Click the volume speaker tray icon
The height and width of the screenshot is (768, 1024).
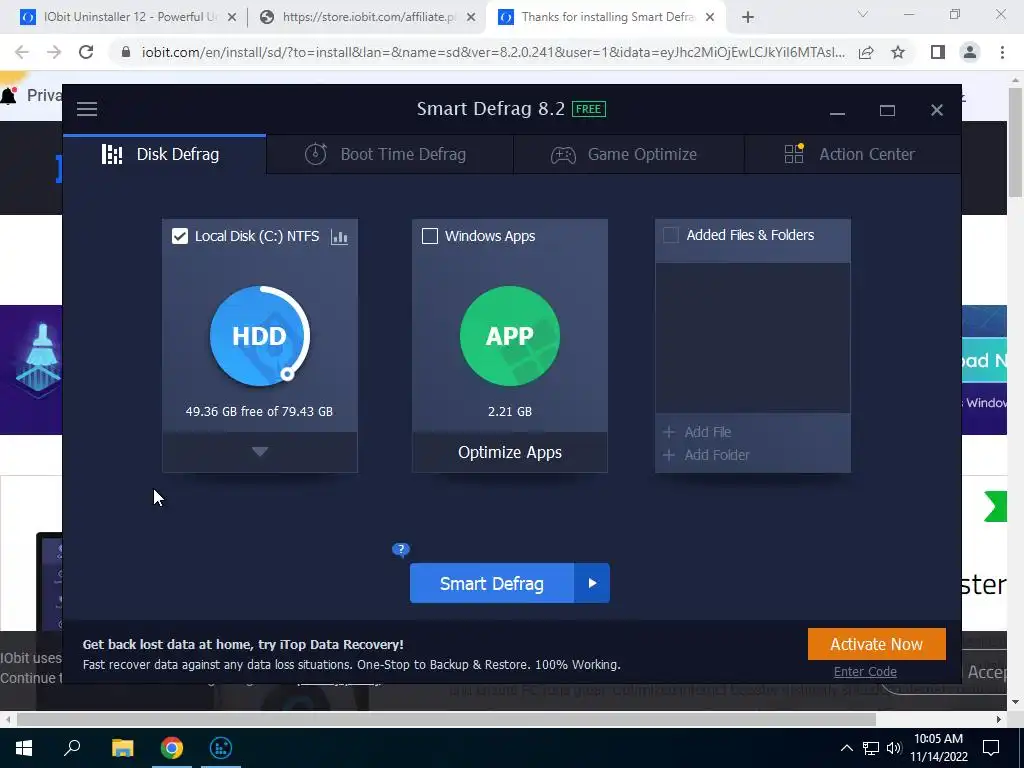894,748
